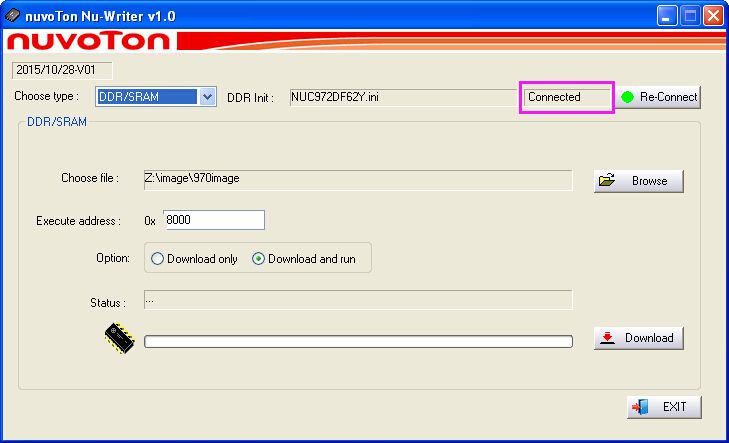Click the exit door icon

tap(640, 407)
